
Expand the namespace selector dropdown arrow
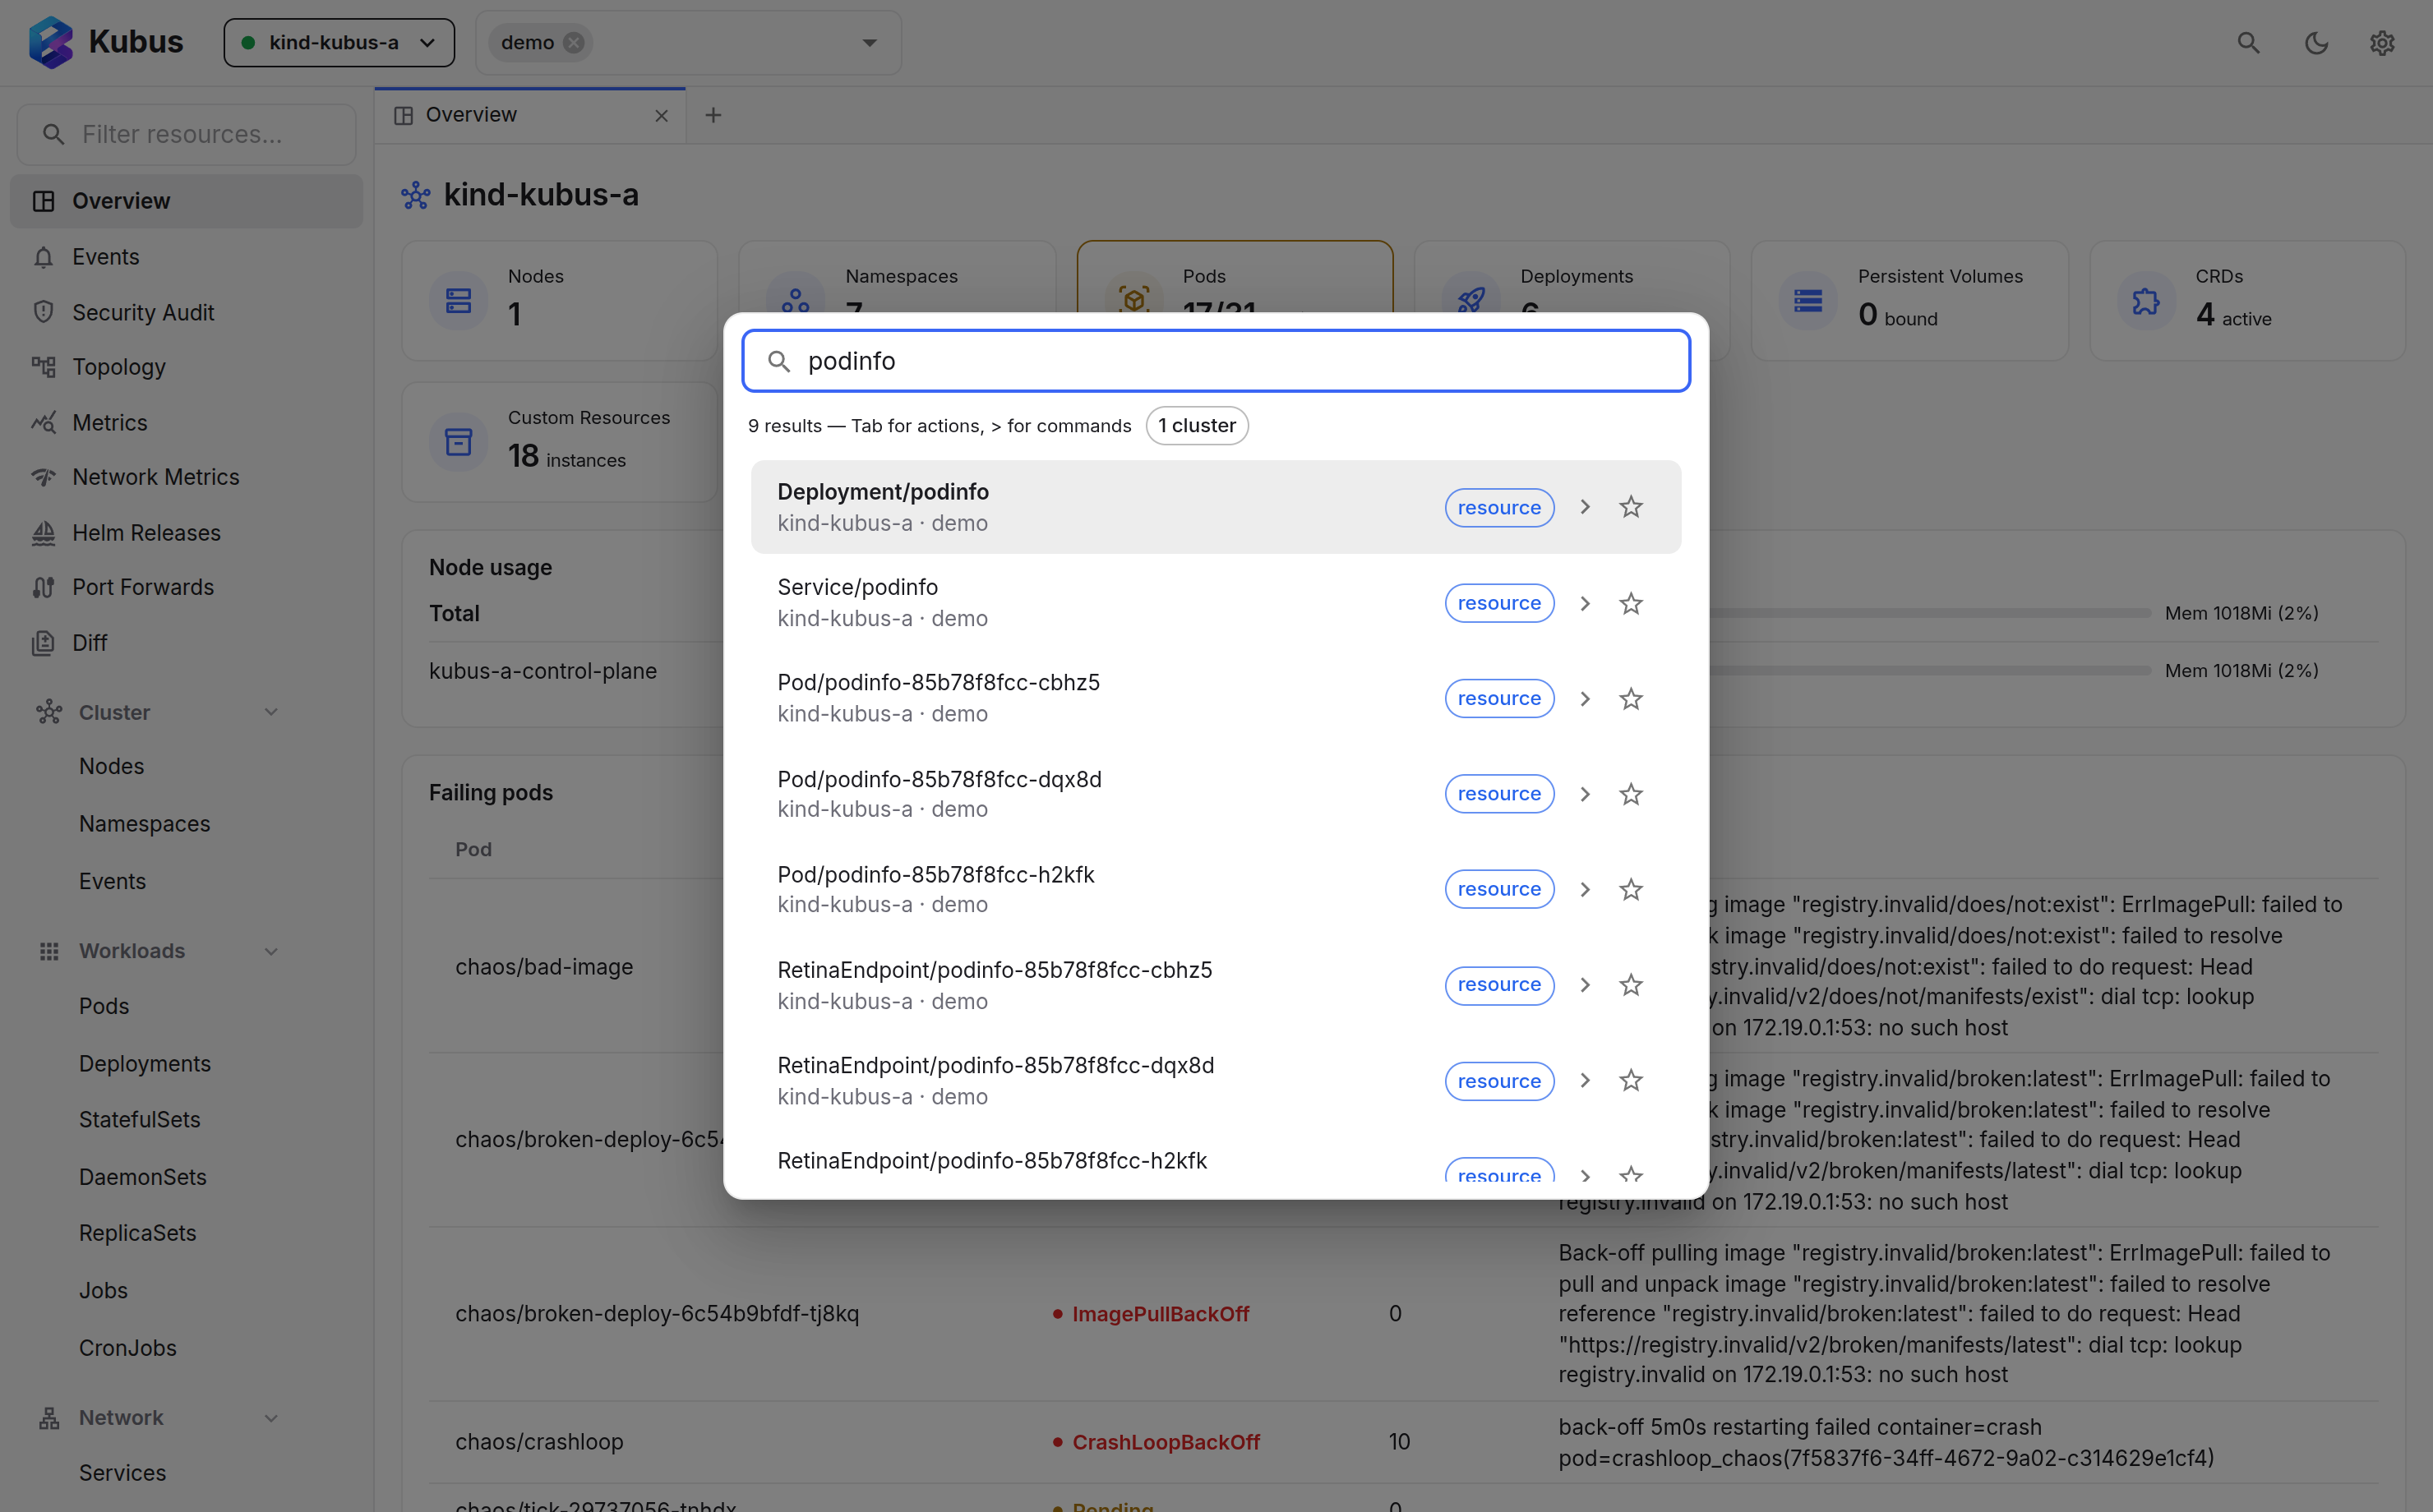pyautogui.click(x=869, y=42)
